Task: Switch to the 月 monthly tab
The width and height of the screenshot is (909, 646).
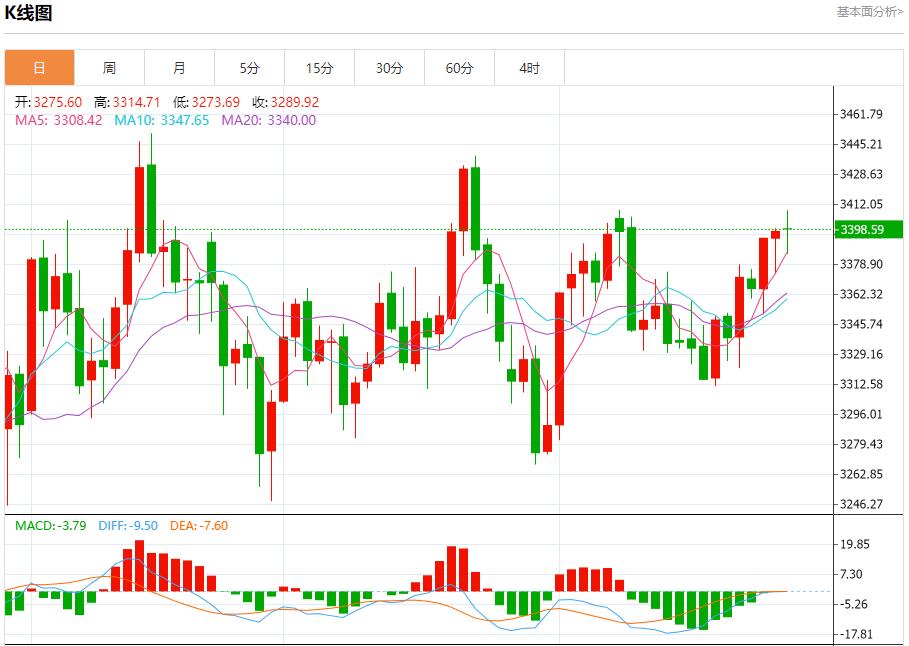Action: click(179, 68)
